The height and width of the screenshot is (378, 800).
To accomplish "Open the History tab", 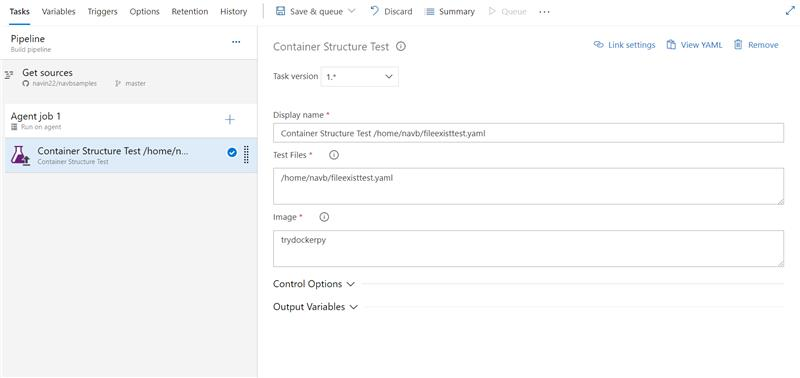I will [x=234, y=11].
